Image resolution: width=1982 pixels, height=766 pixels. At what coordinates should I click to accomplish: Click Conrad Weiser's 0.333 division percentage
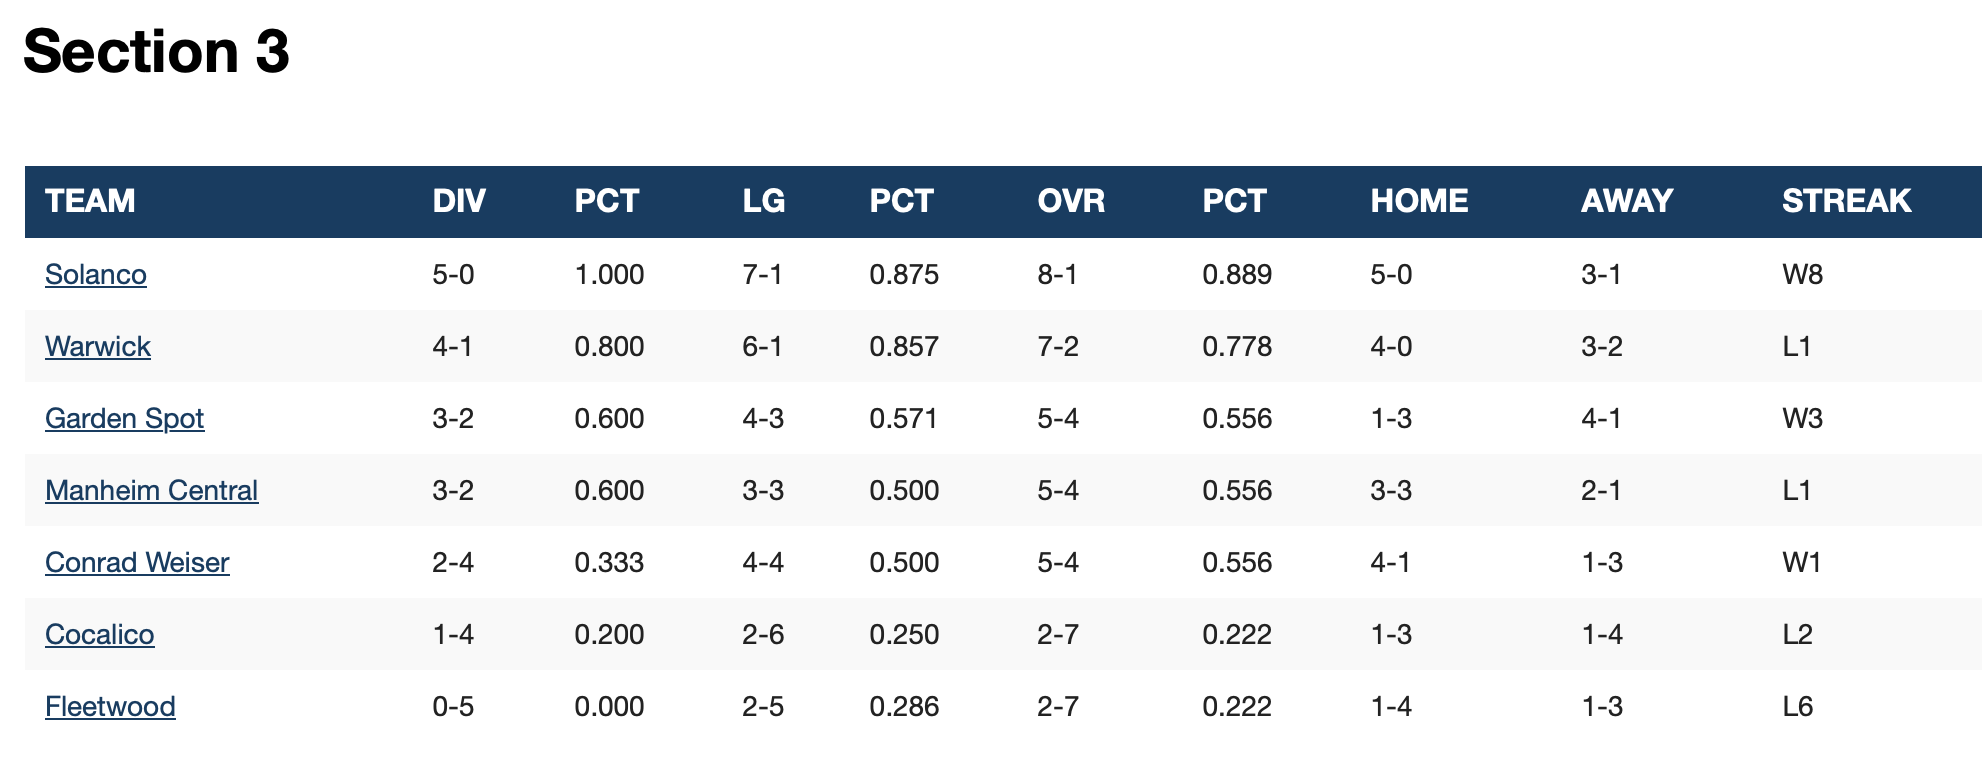tap(609, 562)
